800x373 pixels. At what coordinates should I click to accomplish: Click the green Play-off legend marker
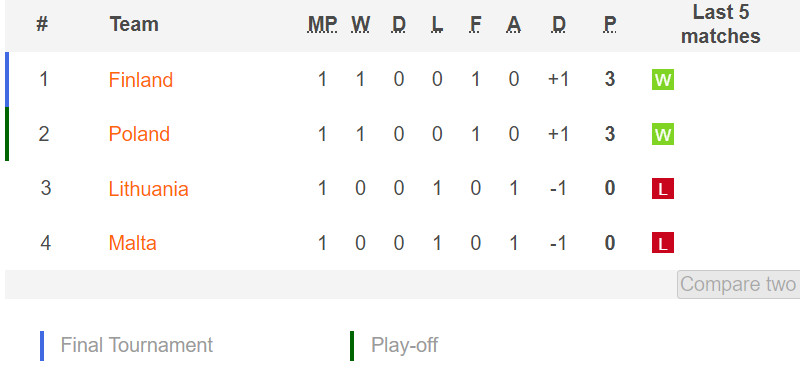[352, 346]
